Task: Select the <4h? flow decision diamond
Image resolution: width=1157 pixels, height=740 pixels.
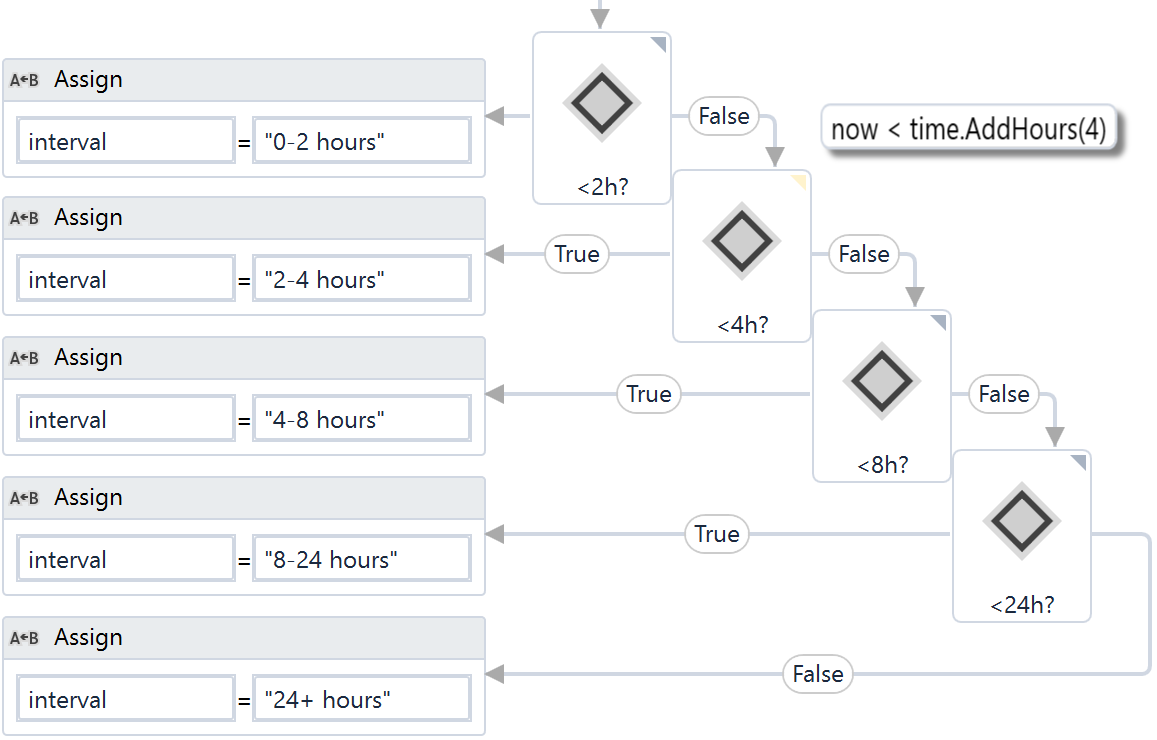Action: tap(741, 241)
